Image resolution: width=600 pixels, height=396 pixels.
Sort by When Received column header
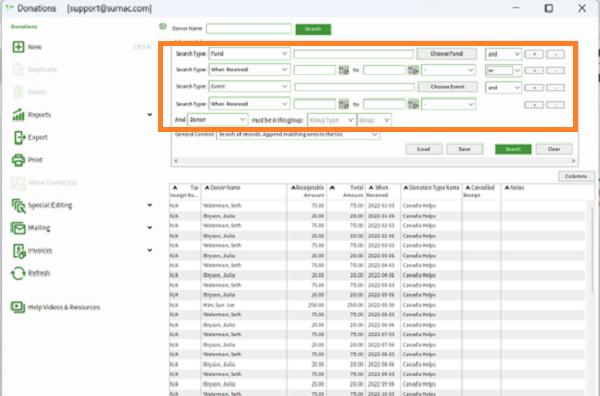[383, 191]
